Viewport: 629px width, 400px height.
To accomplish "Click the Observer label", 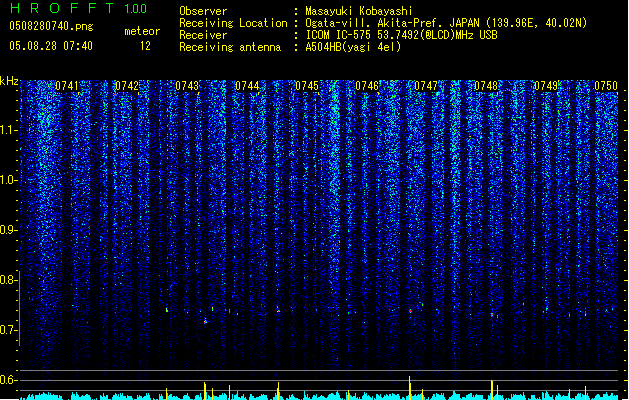I will (203, 11).
